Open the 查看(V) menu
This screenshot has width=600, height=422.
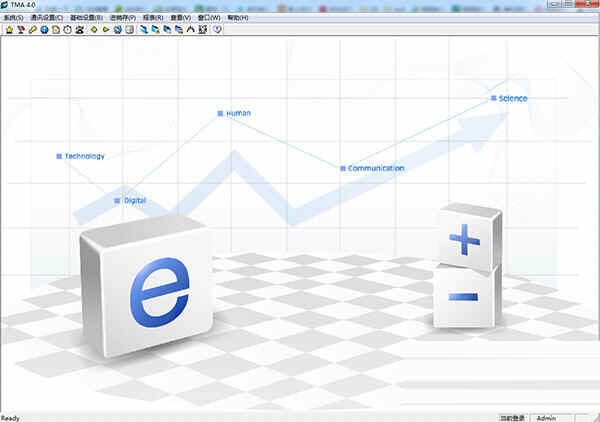(x=181, y=18)
